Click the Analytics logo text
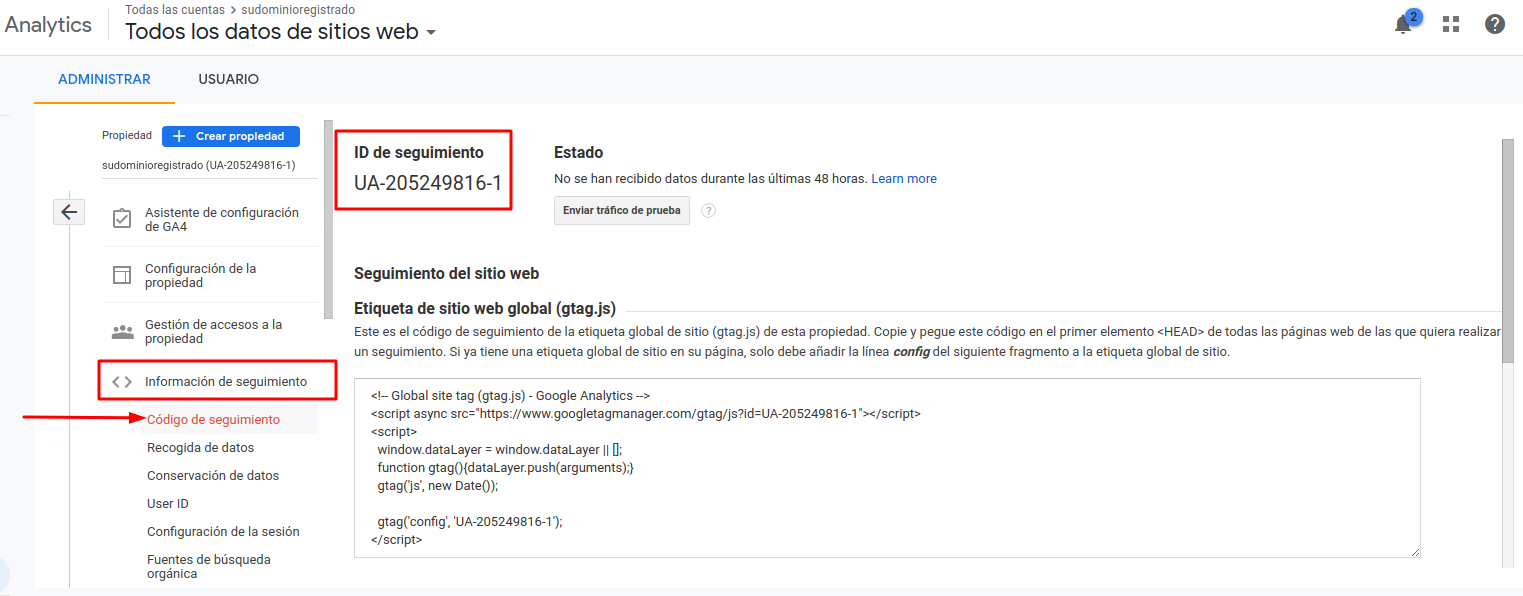Image resolution: width=1523 pixels, height=596 pixels. pyautogui.click(x=48, y=25)
